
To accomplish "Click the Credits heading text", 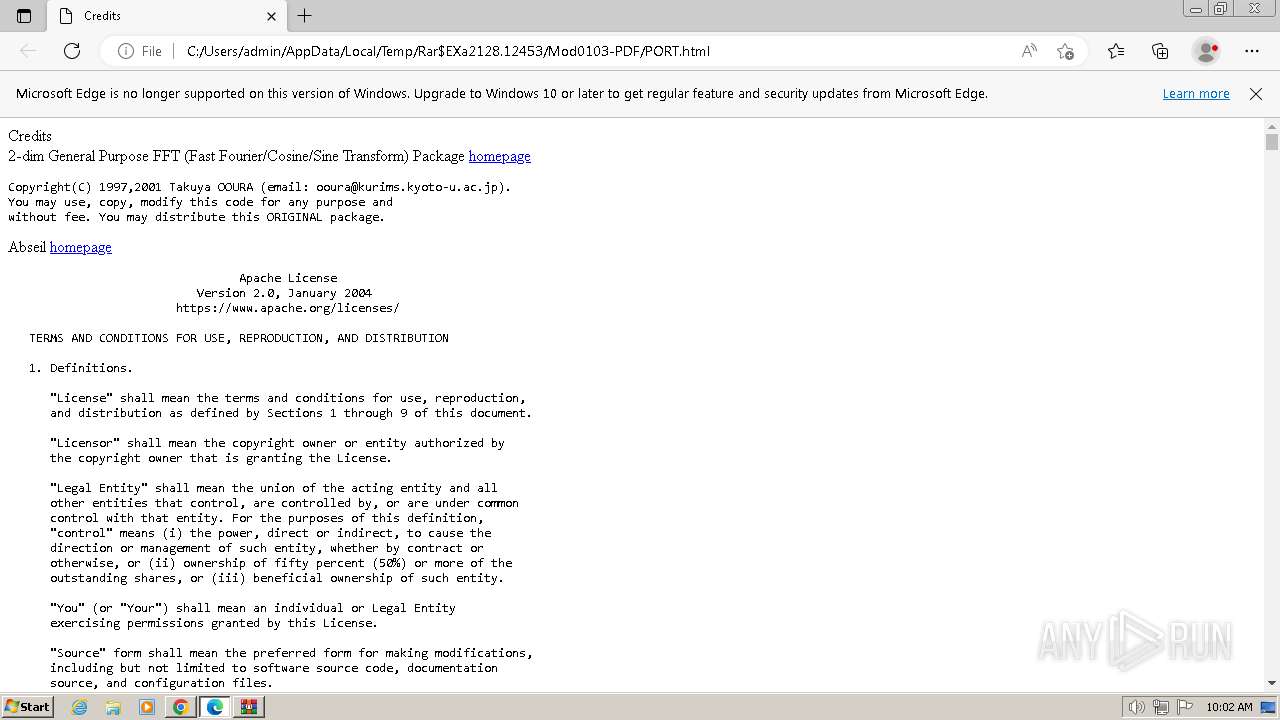I will click(x=30, y=136).
